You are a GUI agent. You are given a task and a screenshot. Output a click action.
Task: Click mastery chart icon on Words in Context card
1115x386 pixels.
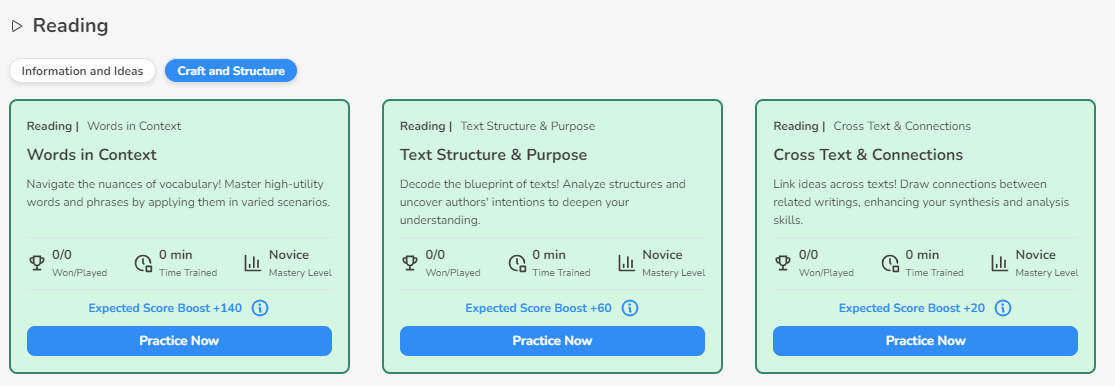point(252,263)
